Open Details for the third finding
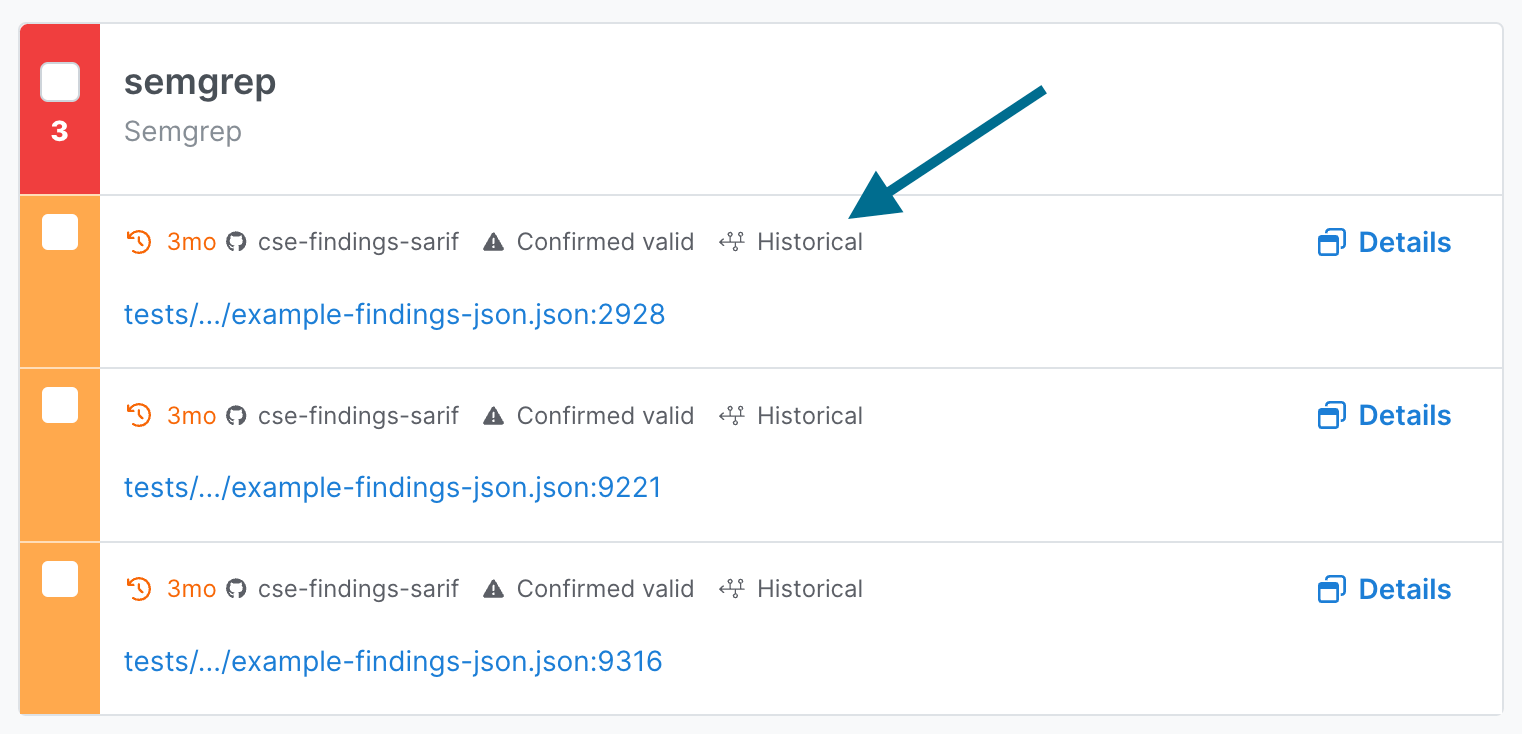This screenshot has width=1522, height=734. [1404, 588]
